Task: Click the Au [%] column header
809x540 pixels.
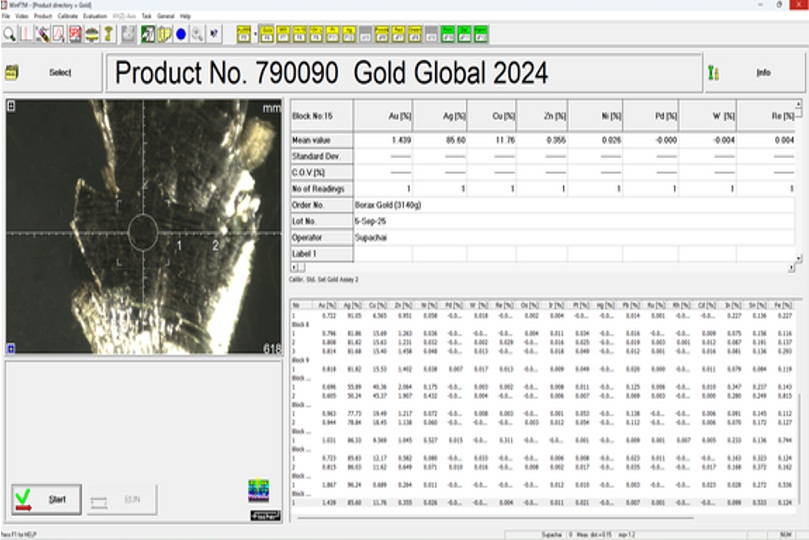Action: [x=400, y=116]
